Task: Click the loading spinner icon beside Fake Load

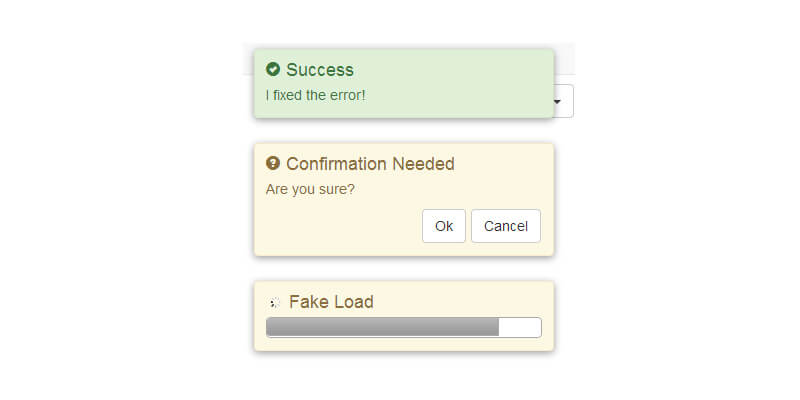Action: 274,302
